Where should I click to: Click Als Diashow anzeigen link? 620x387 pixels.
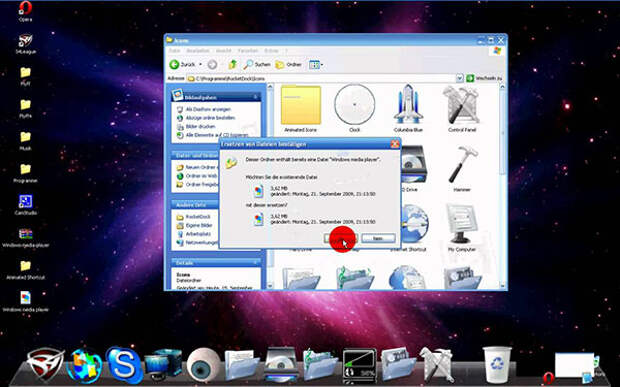click(x=208, y=109)
